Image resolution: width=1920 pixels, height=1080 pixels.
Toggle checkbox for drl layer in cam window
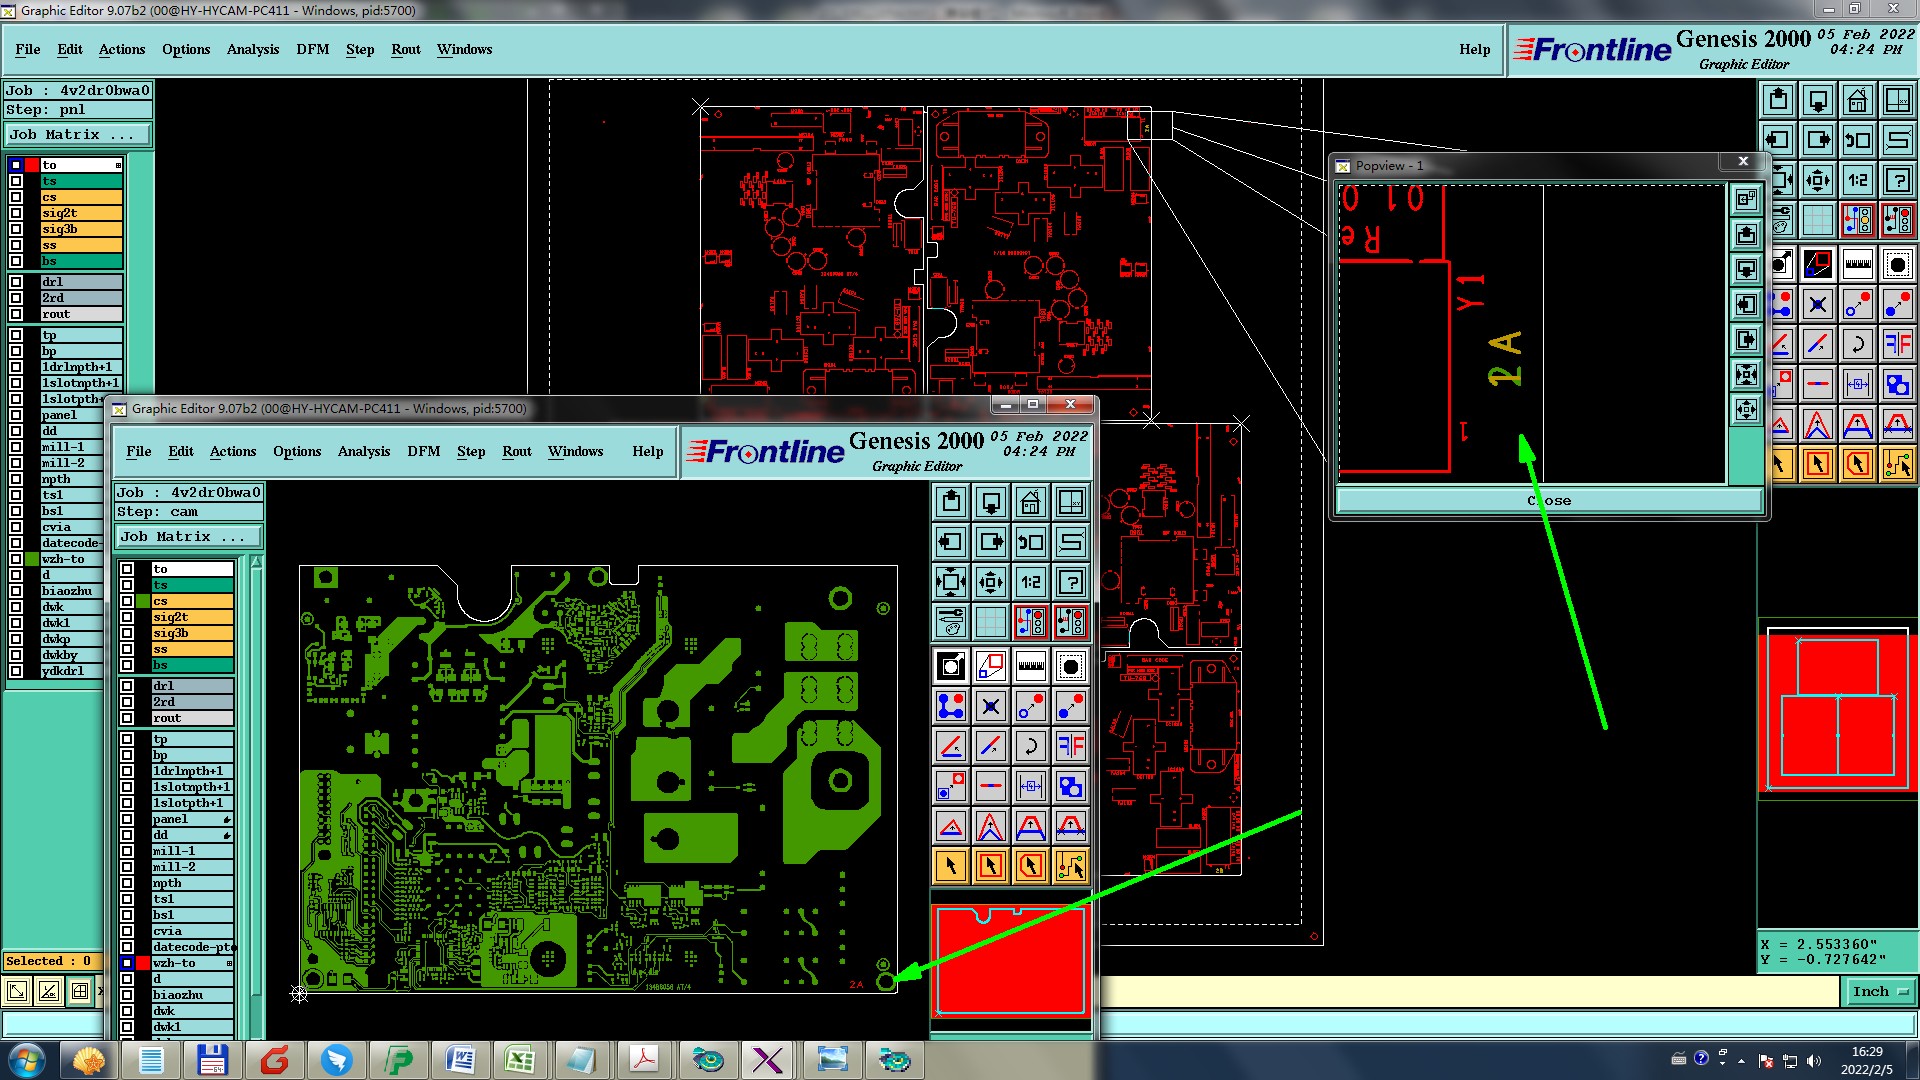(x=127, y=686)
